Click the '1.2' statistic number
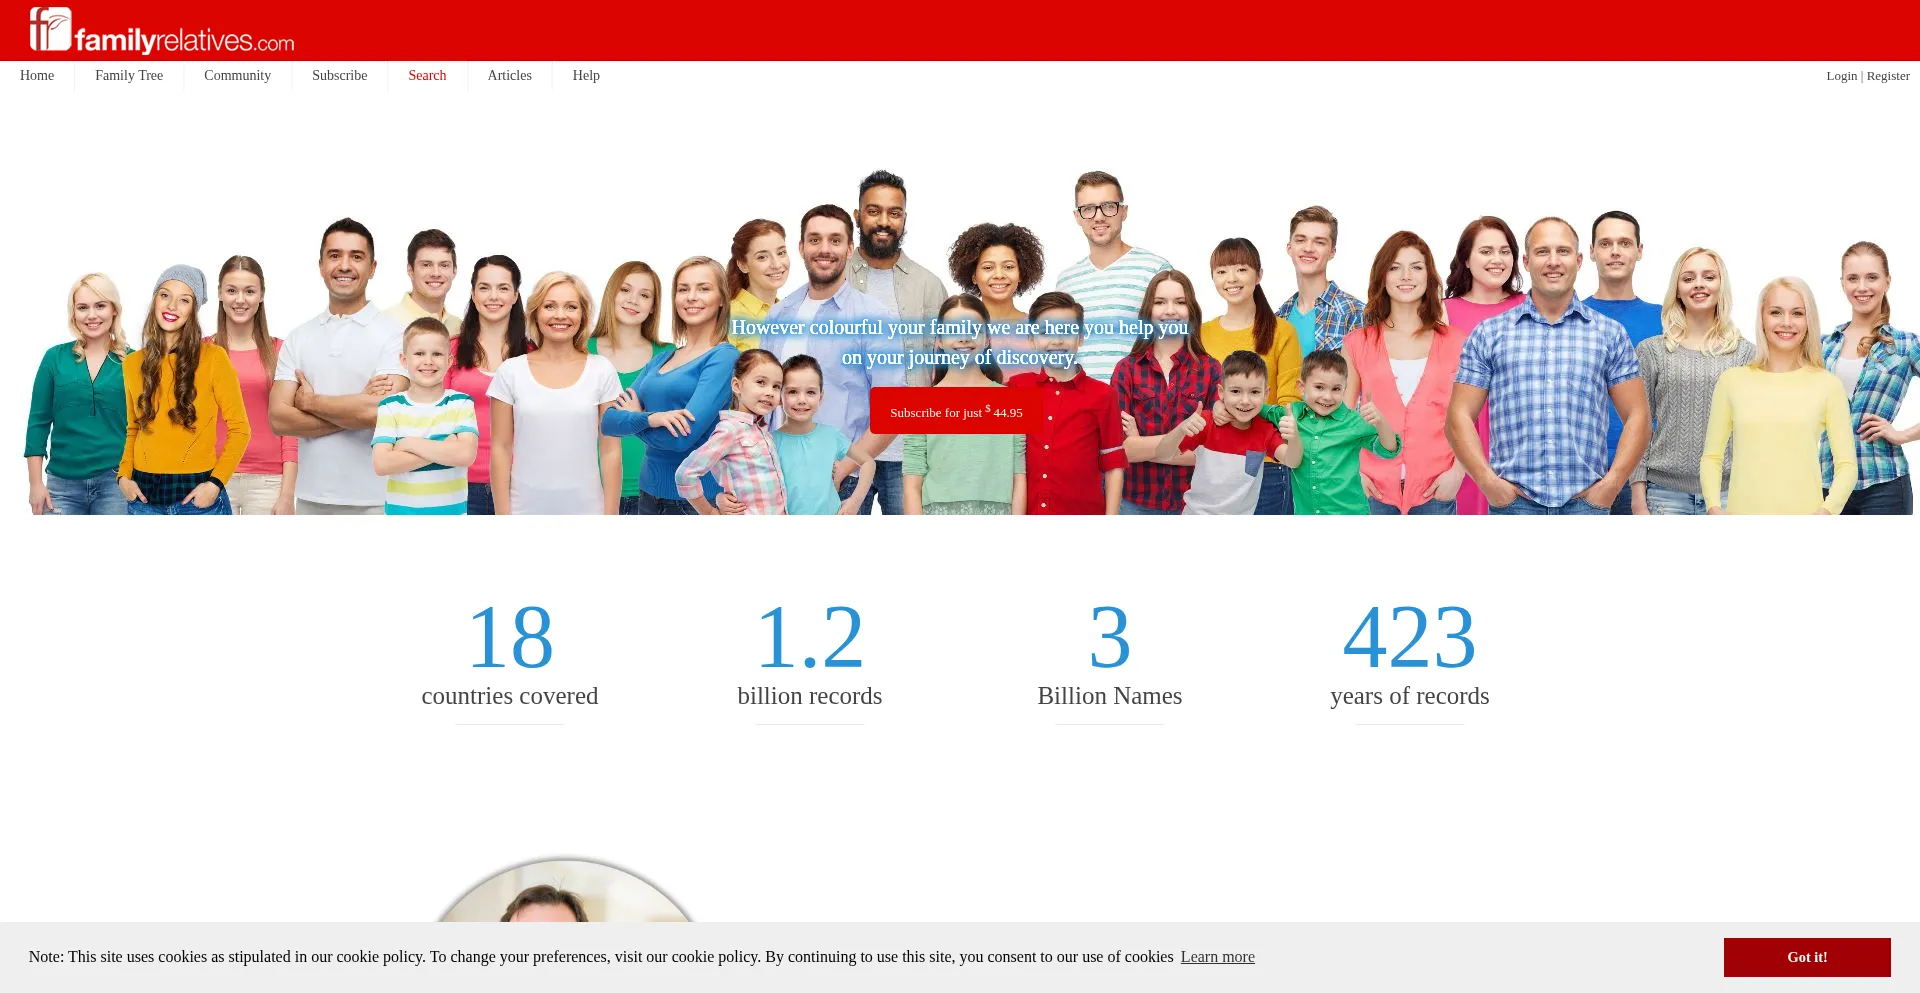Viewport: 1920px width, 993px height. (810, 638)
